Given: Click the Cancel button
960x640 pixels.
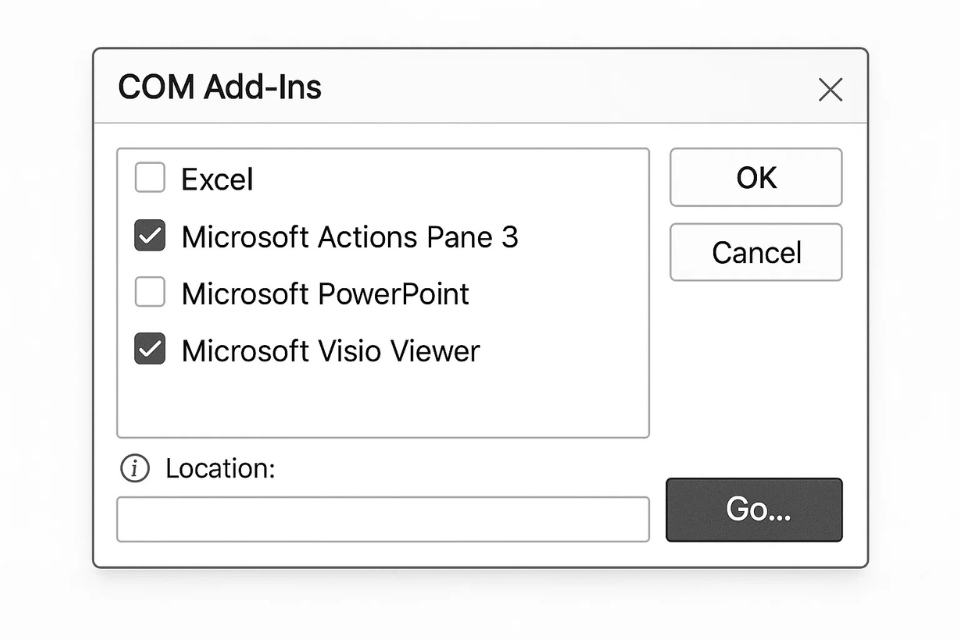Looking at the screenshot, I should pos(756,252).
